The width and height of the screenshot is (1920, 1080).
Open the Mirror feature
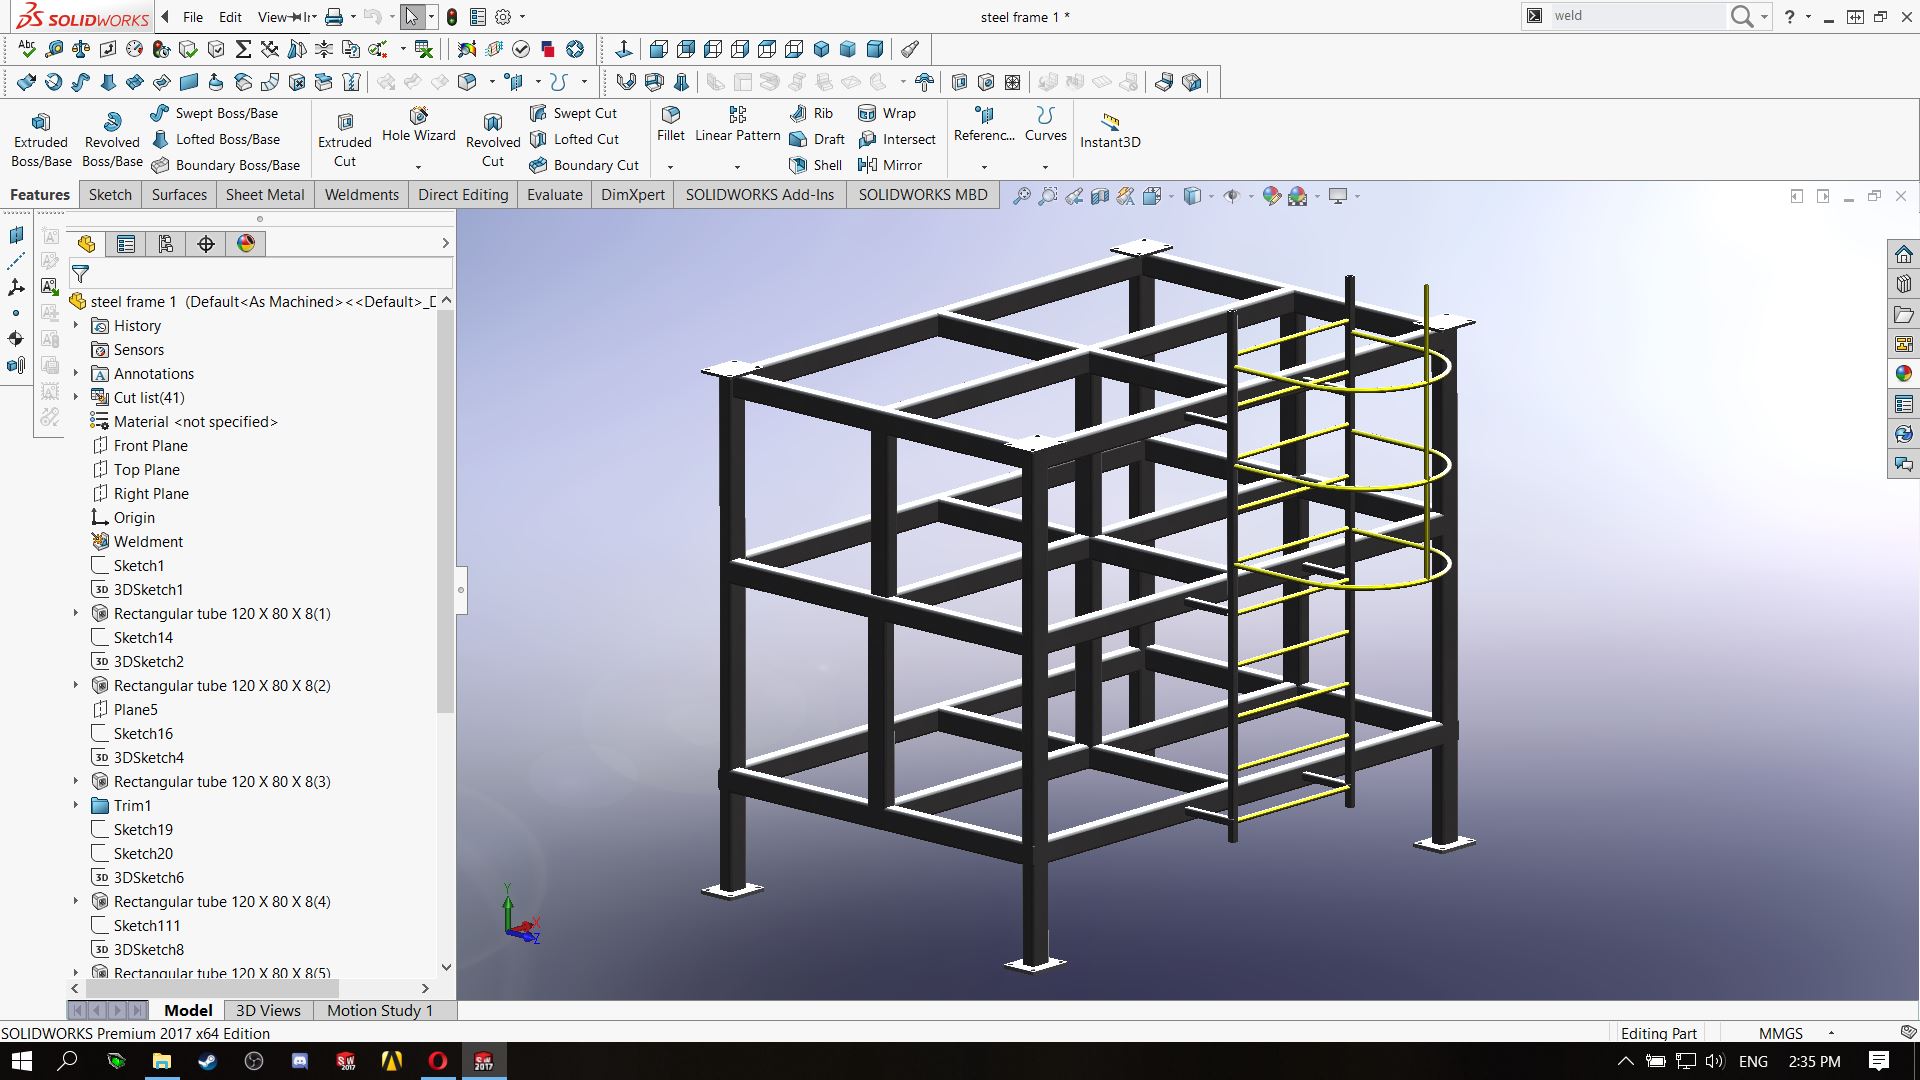pyautogui.click(x=890, y=165)
